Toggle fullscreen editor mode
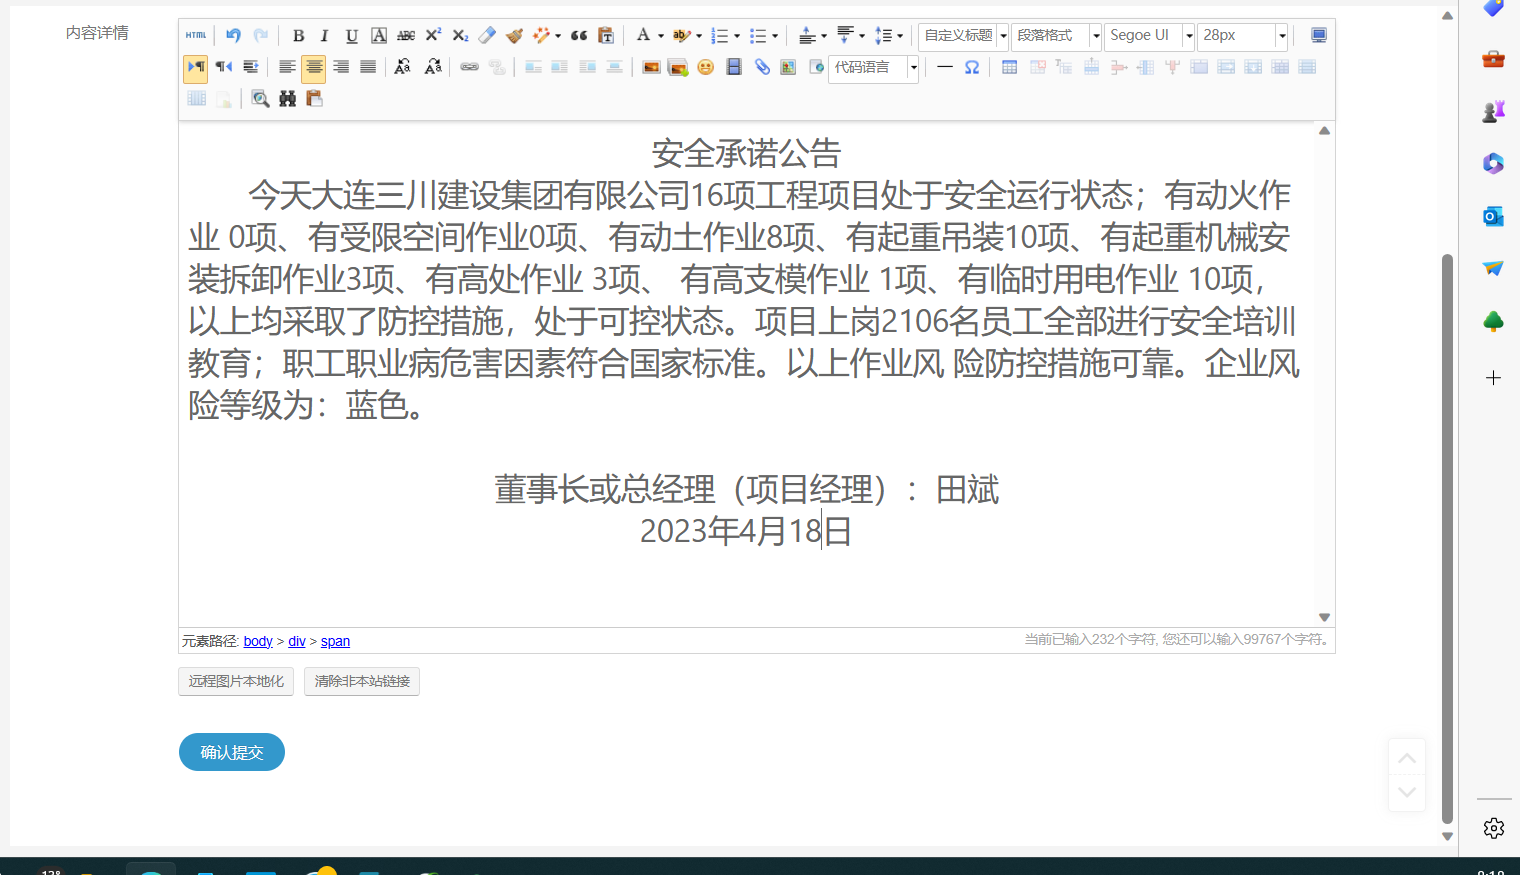 point(1319,36)
